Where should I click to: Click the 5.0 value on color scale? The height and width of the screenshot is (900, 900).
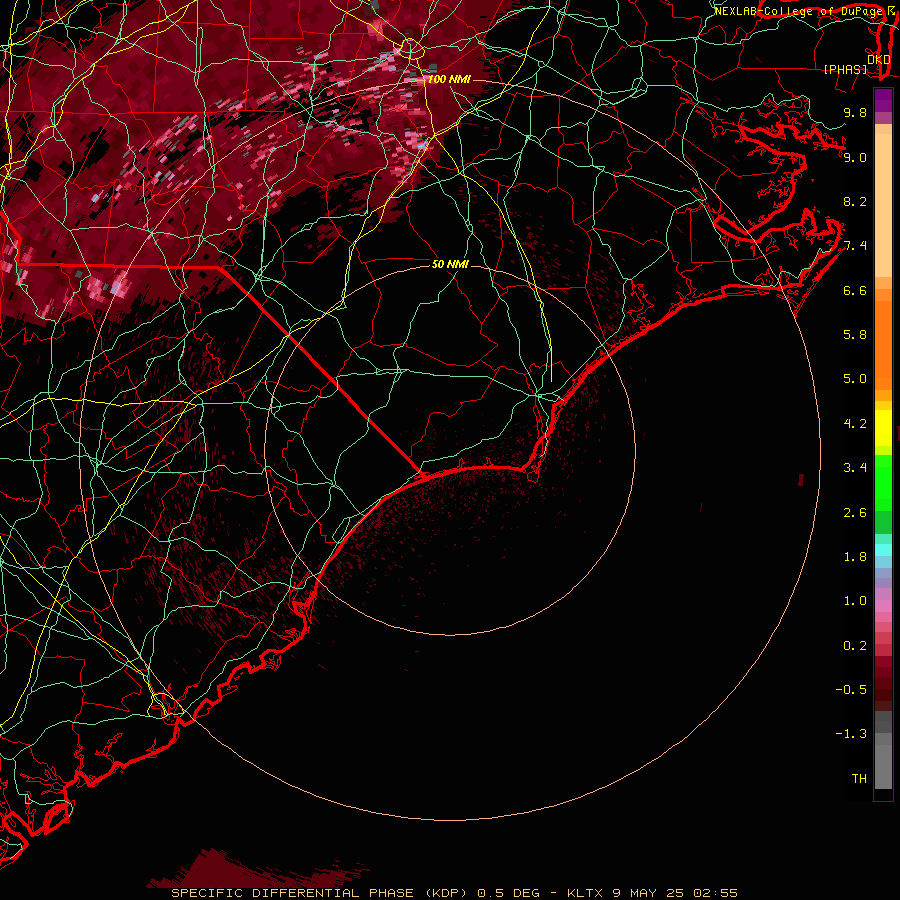tap(855, 379)
